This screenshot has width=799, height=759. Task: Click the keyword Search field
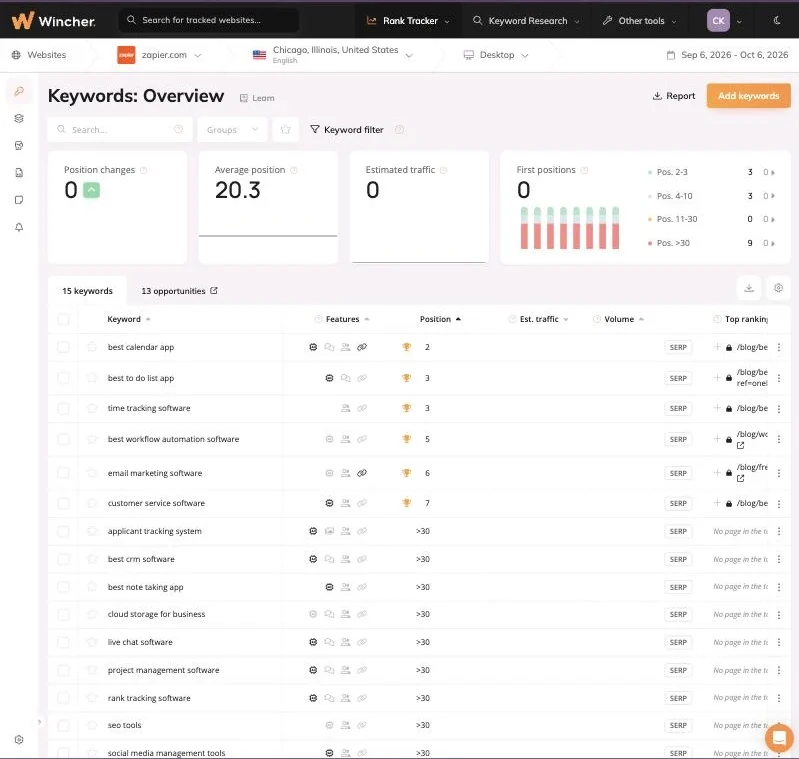point(120,129)
